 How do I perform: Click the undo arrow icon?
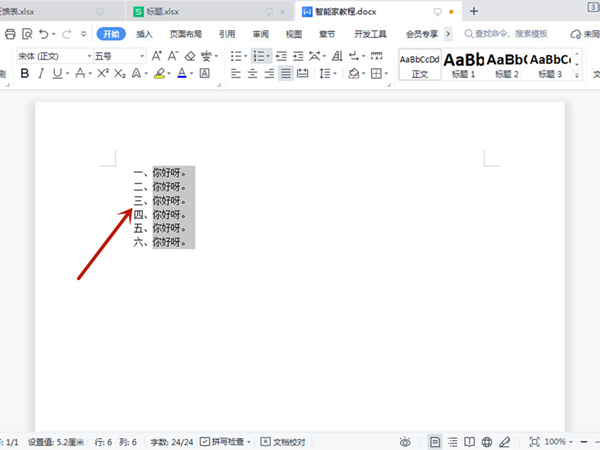click(43, 34)
